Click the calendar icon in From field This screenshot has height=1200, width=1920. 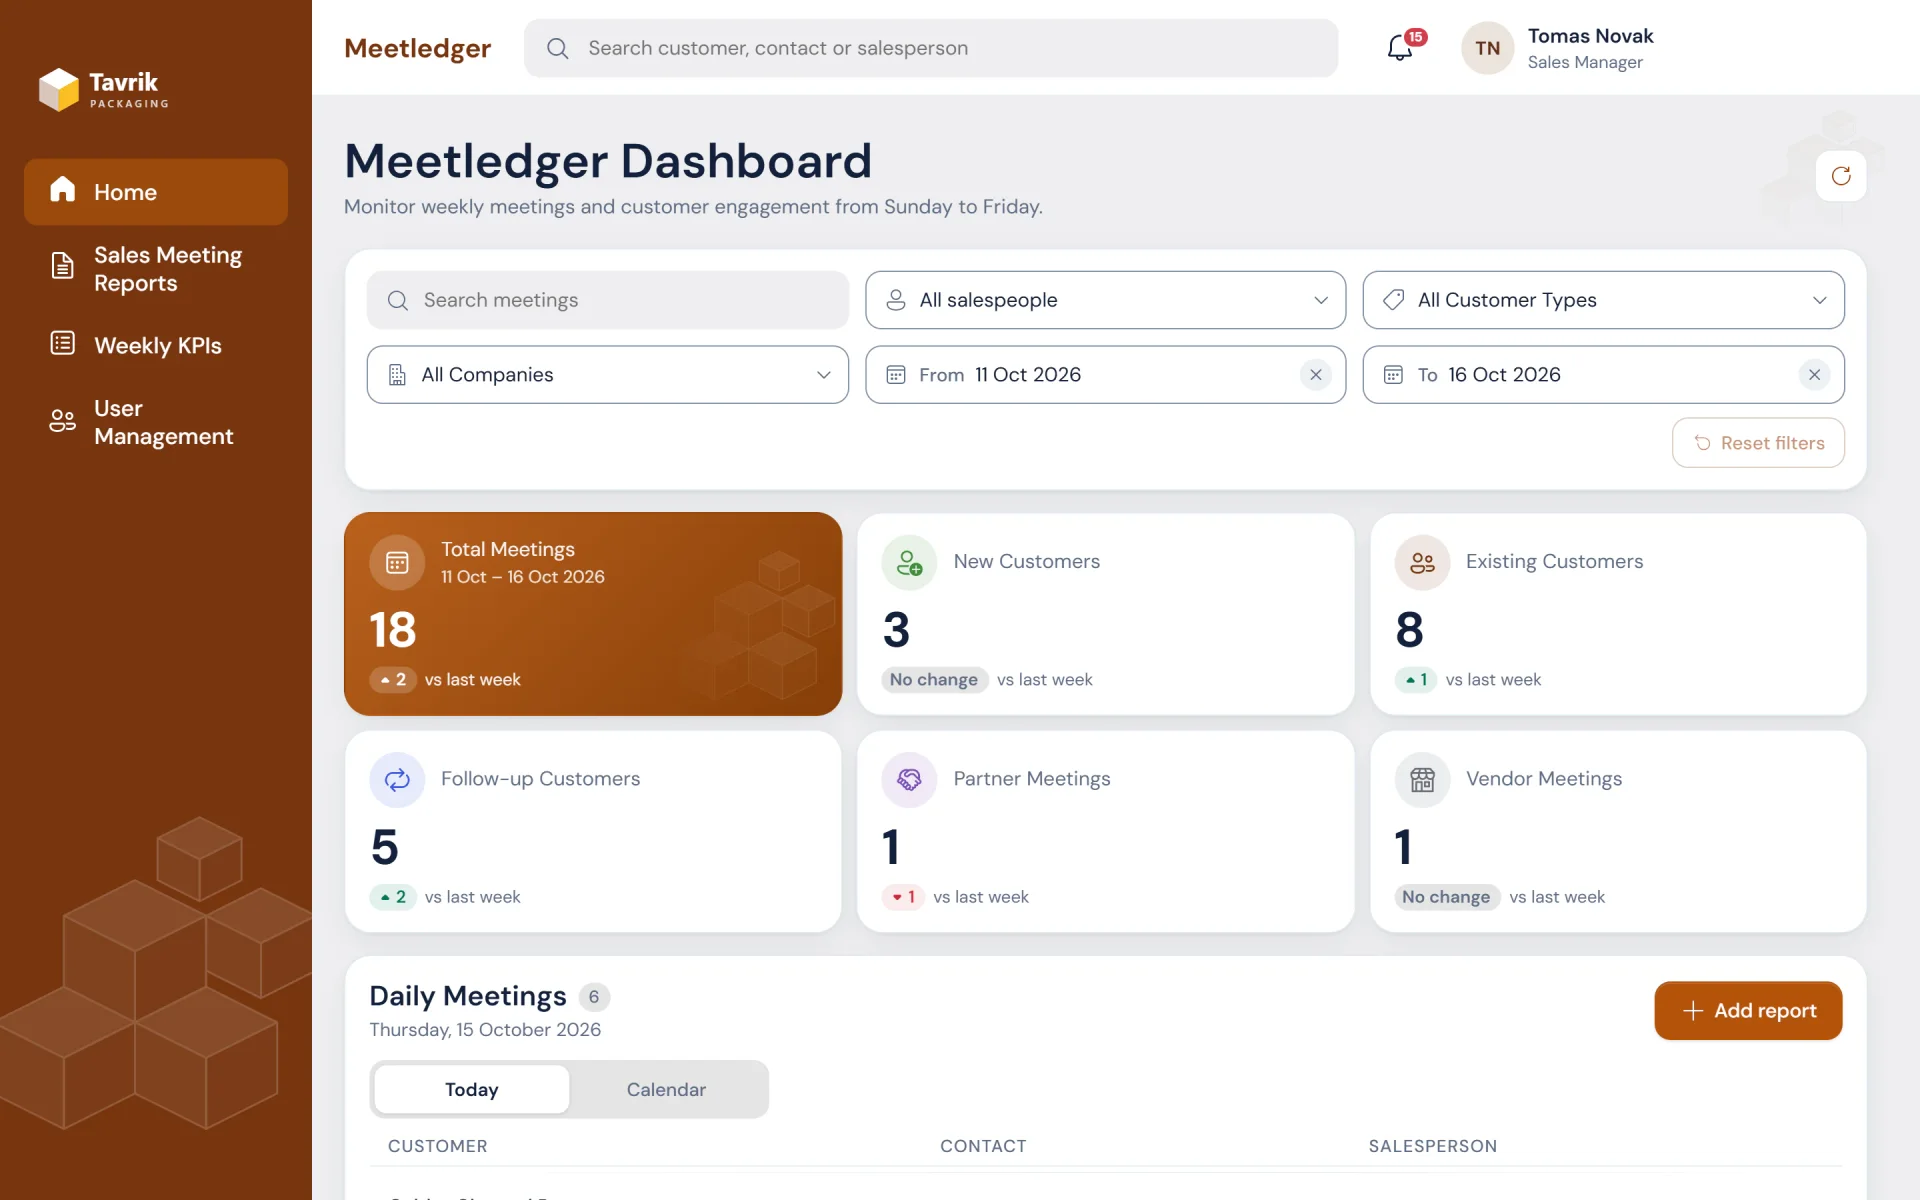pos(896,375)
